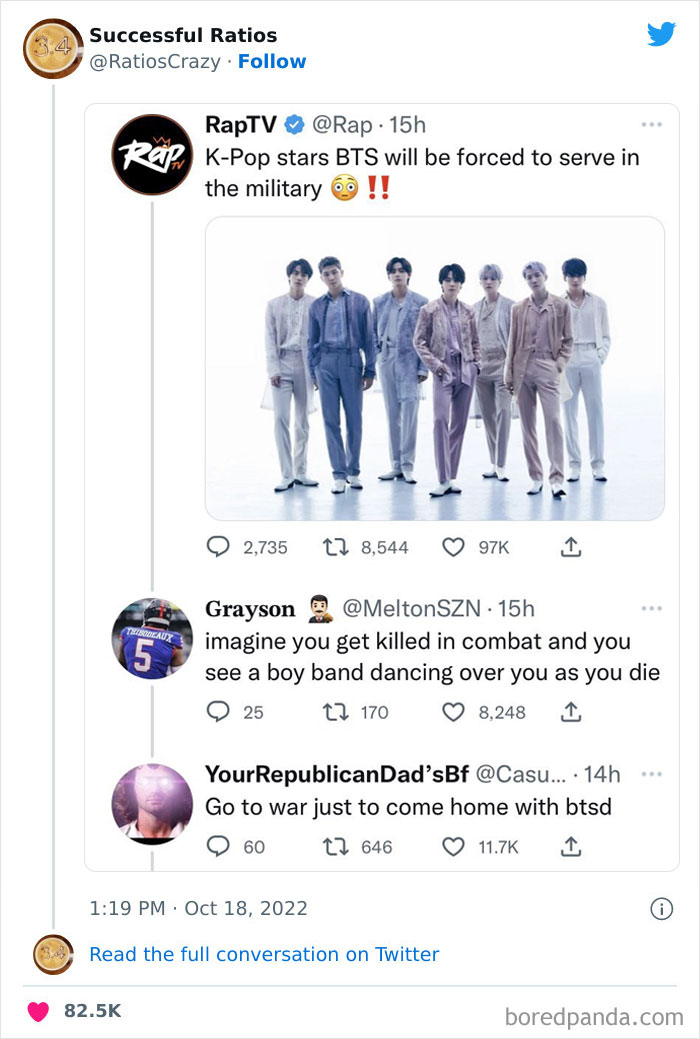Open the full conversation on Twitter link
Image resolution: width=700 pixels, height=1039 pixels.
point(263,954)
